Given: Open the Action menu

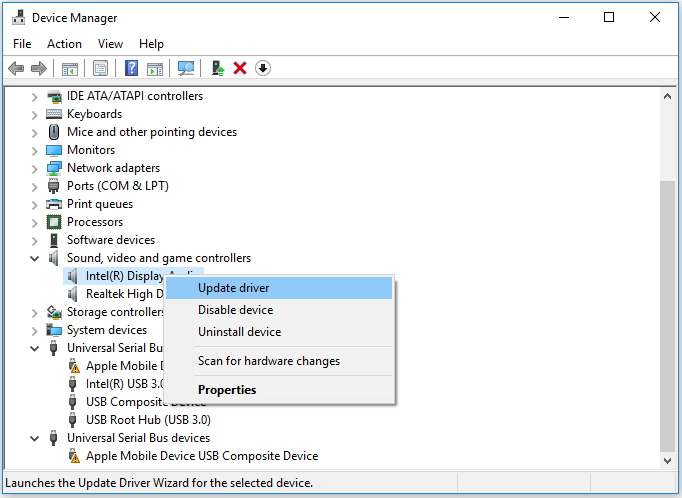Looking at the screenshot, I should tap(64, 44).
